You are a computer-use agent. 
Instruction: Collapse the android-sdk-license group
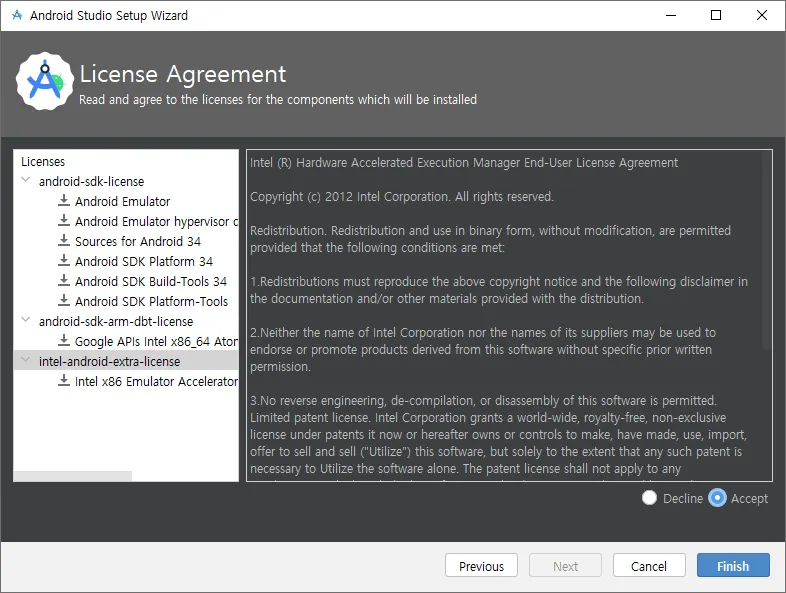[x=26, y=180]
